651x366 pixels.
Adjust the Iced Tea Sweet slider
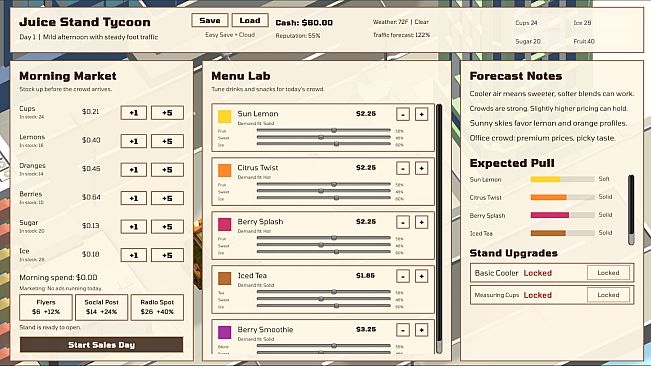(x=324, y=299)
